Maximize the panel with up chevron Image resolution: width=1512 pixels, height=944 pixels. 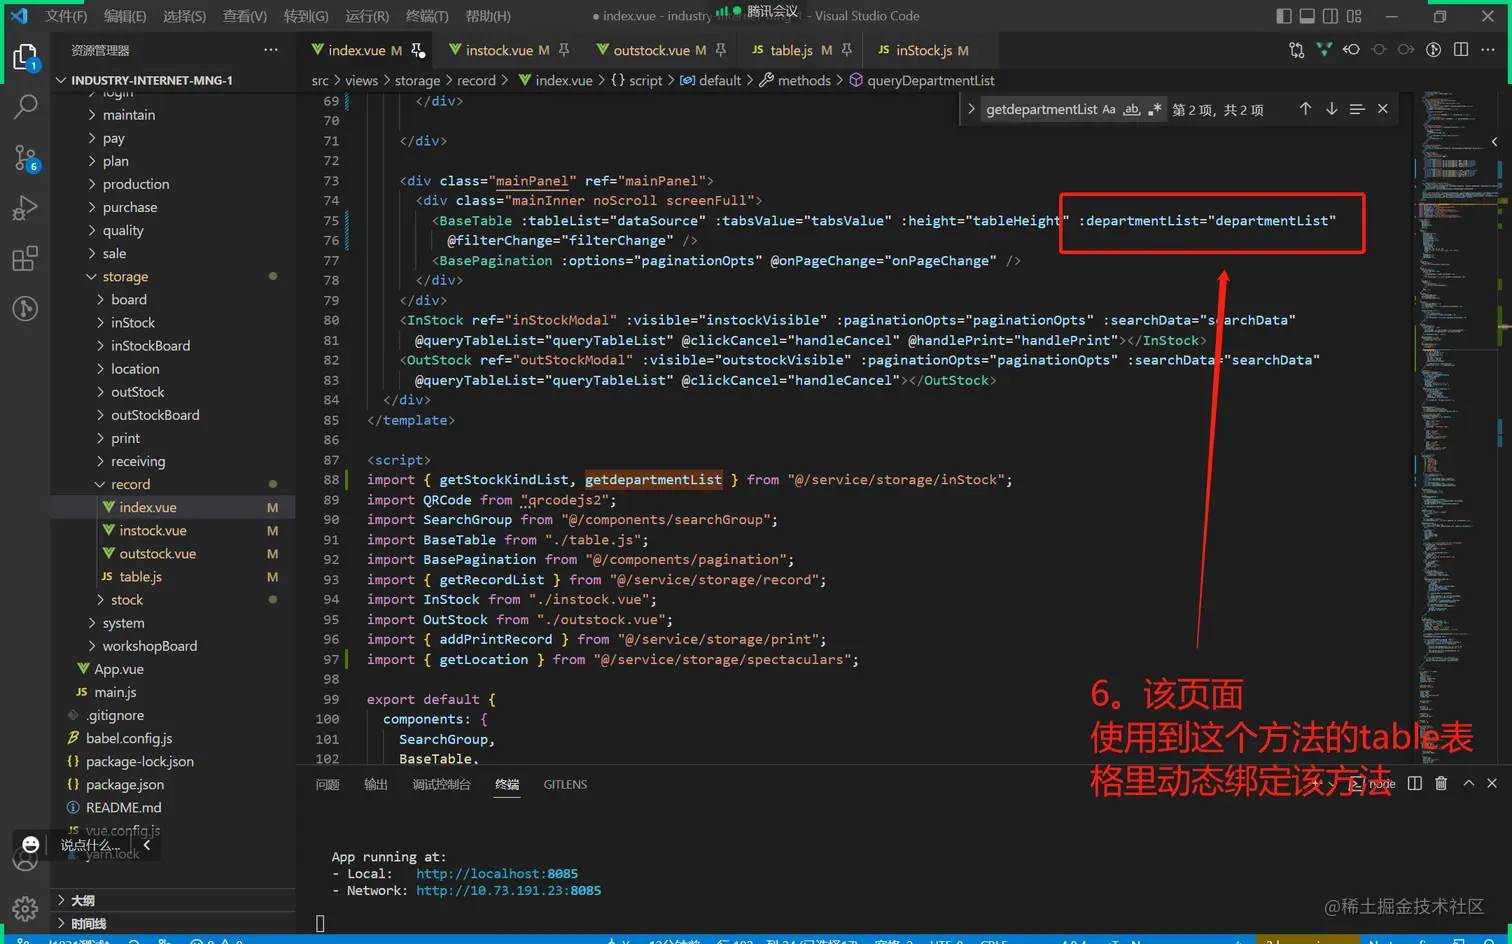tap(1468, 784)
